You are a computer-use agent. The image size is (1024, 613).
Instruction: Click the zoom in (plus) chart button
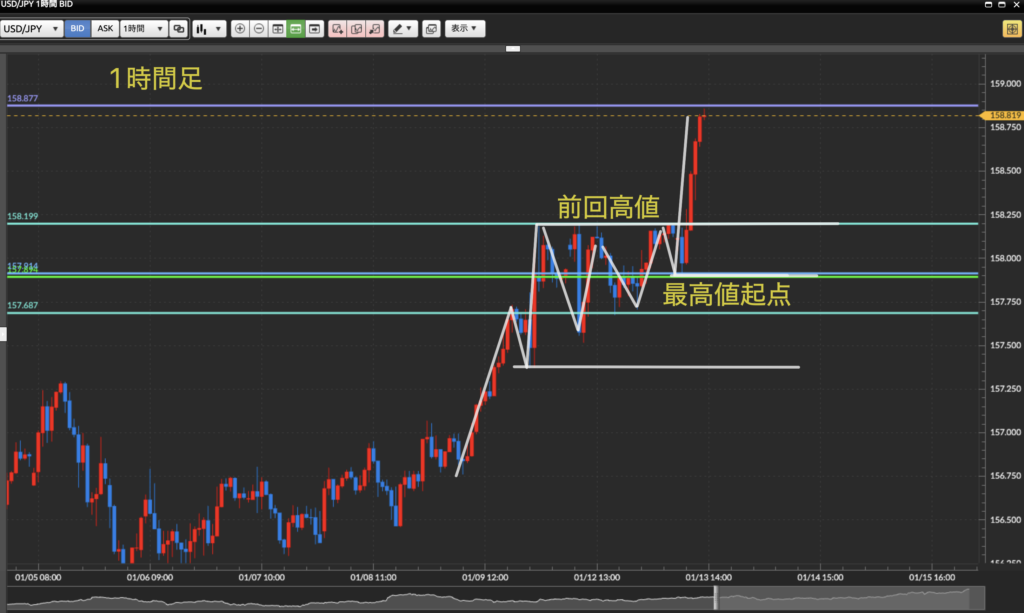pyautogui.click(x=240, y=29)
